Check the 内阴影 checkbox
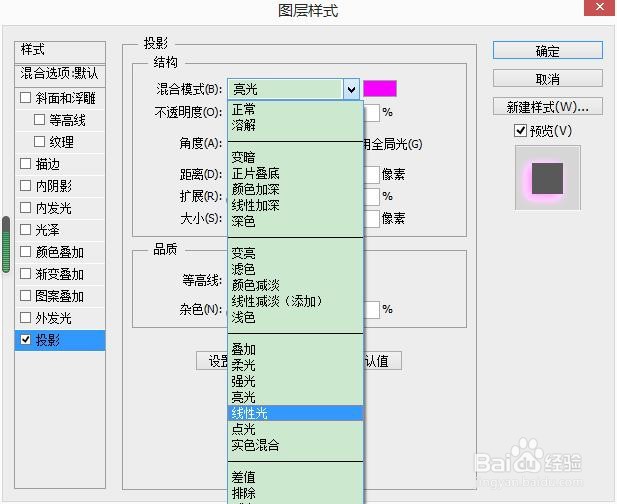Image resolution: width=617 pixels, height=504 pixels. pos(25,185)
